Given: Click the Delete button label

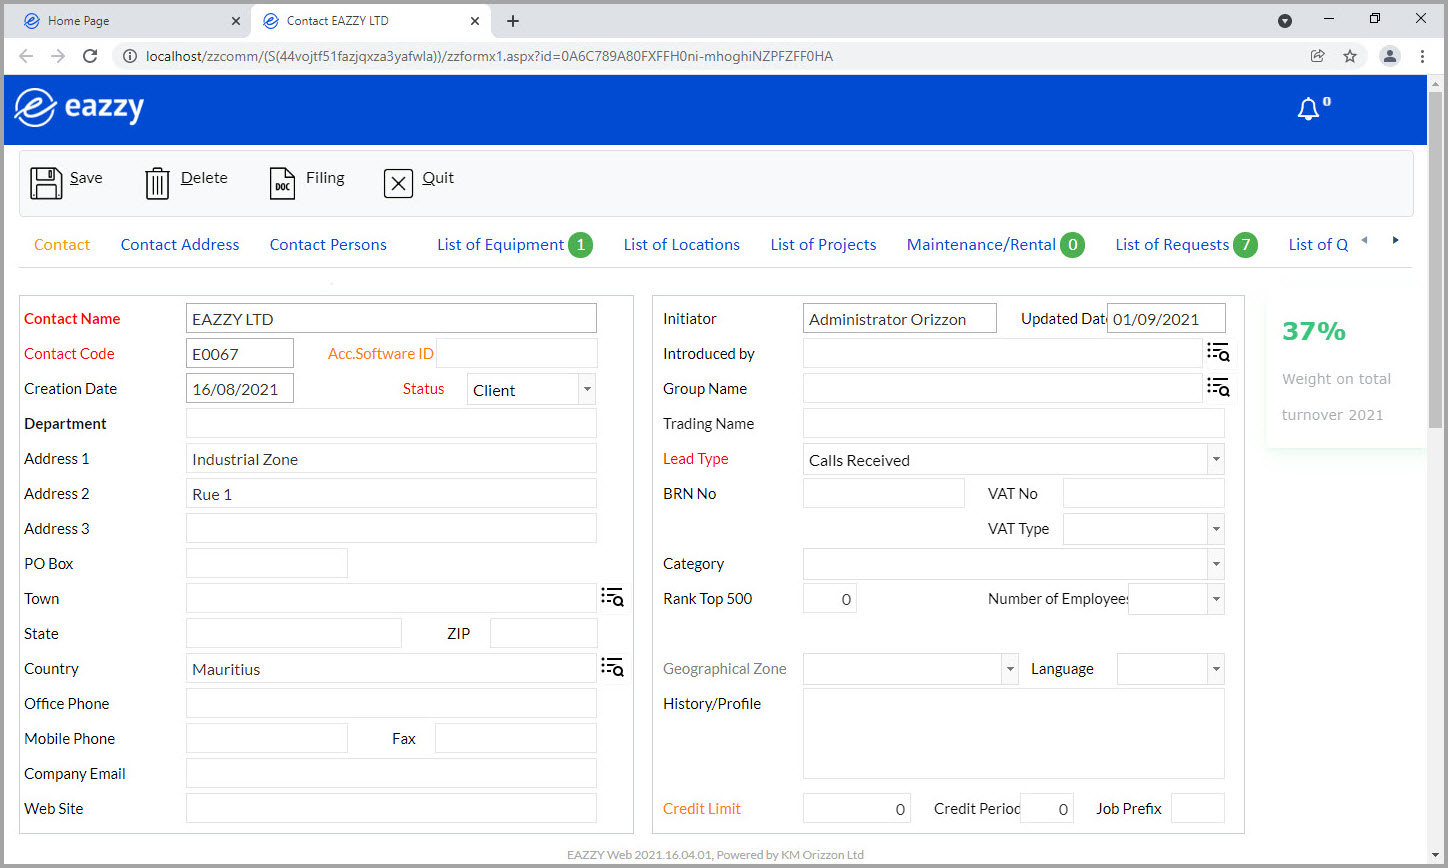Looking at the screenshot, I should (x=204, y=178).
